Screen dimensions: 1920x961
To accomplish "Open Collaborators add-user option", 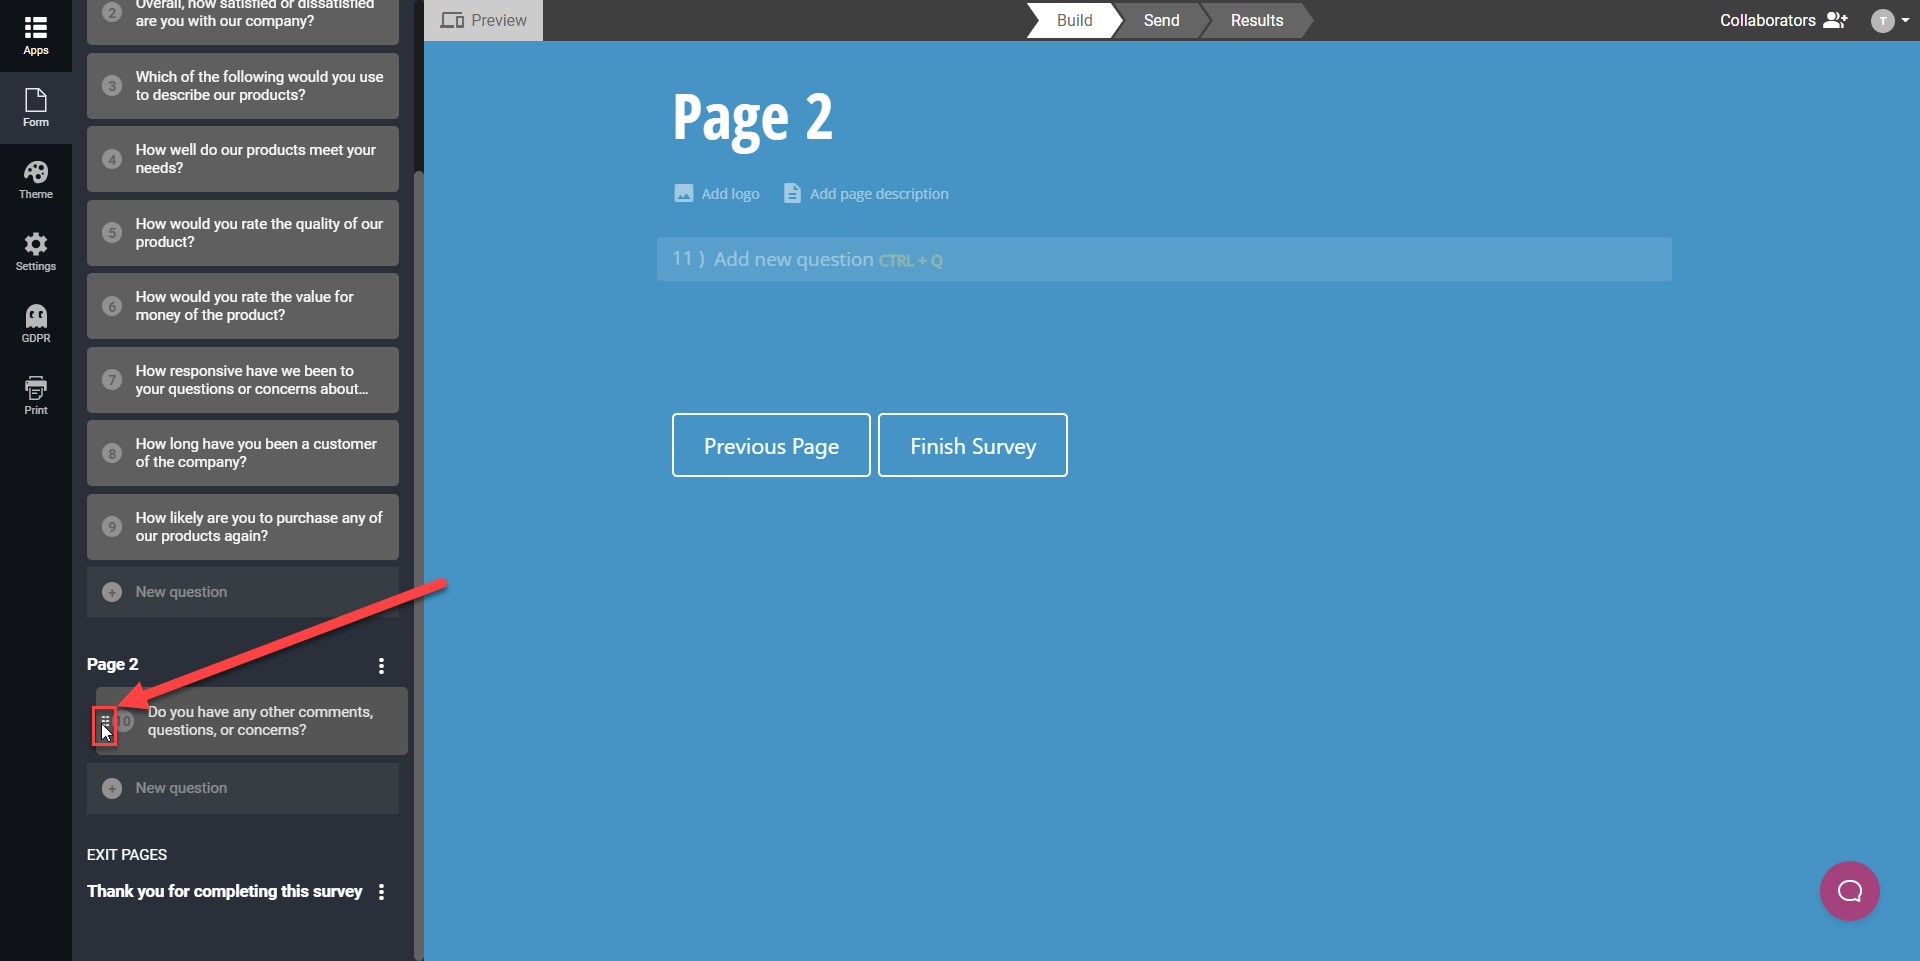I will pos(1783,20).
